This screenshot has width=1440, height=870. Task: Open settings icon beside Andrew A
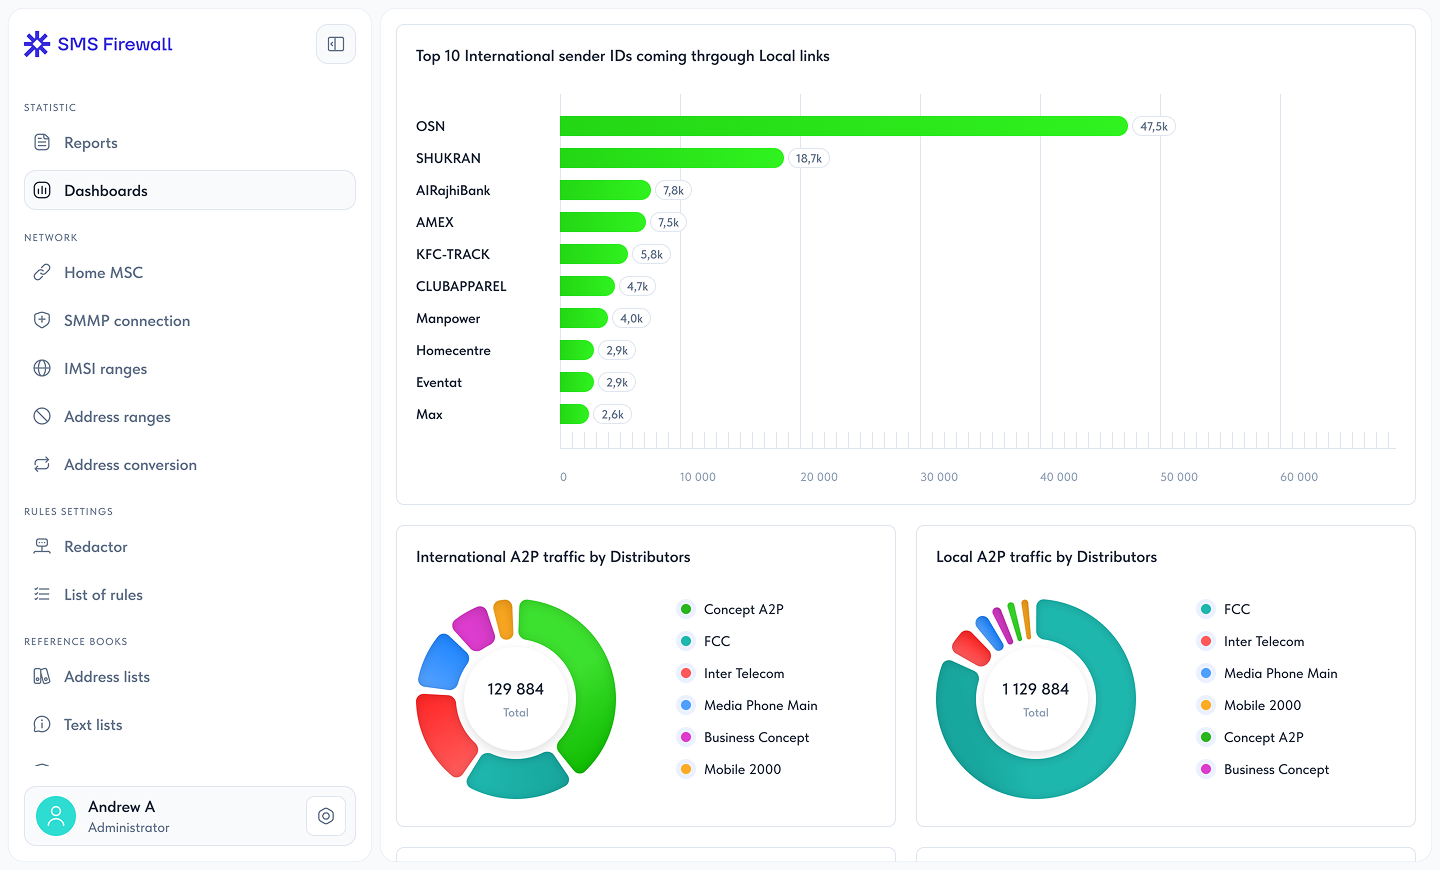(x=326, y=816)
